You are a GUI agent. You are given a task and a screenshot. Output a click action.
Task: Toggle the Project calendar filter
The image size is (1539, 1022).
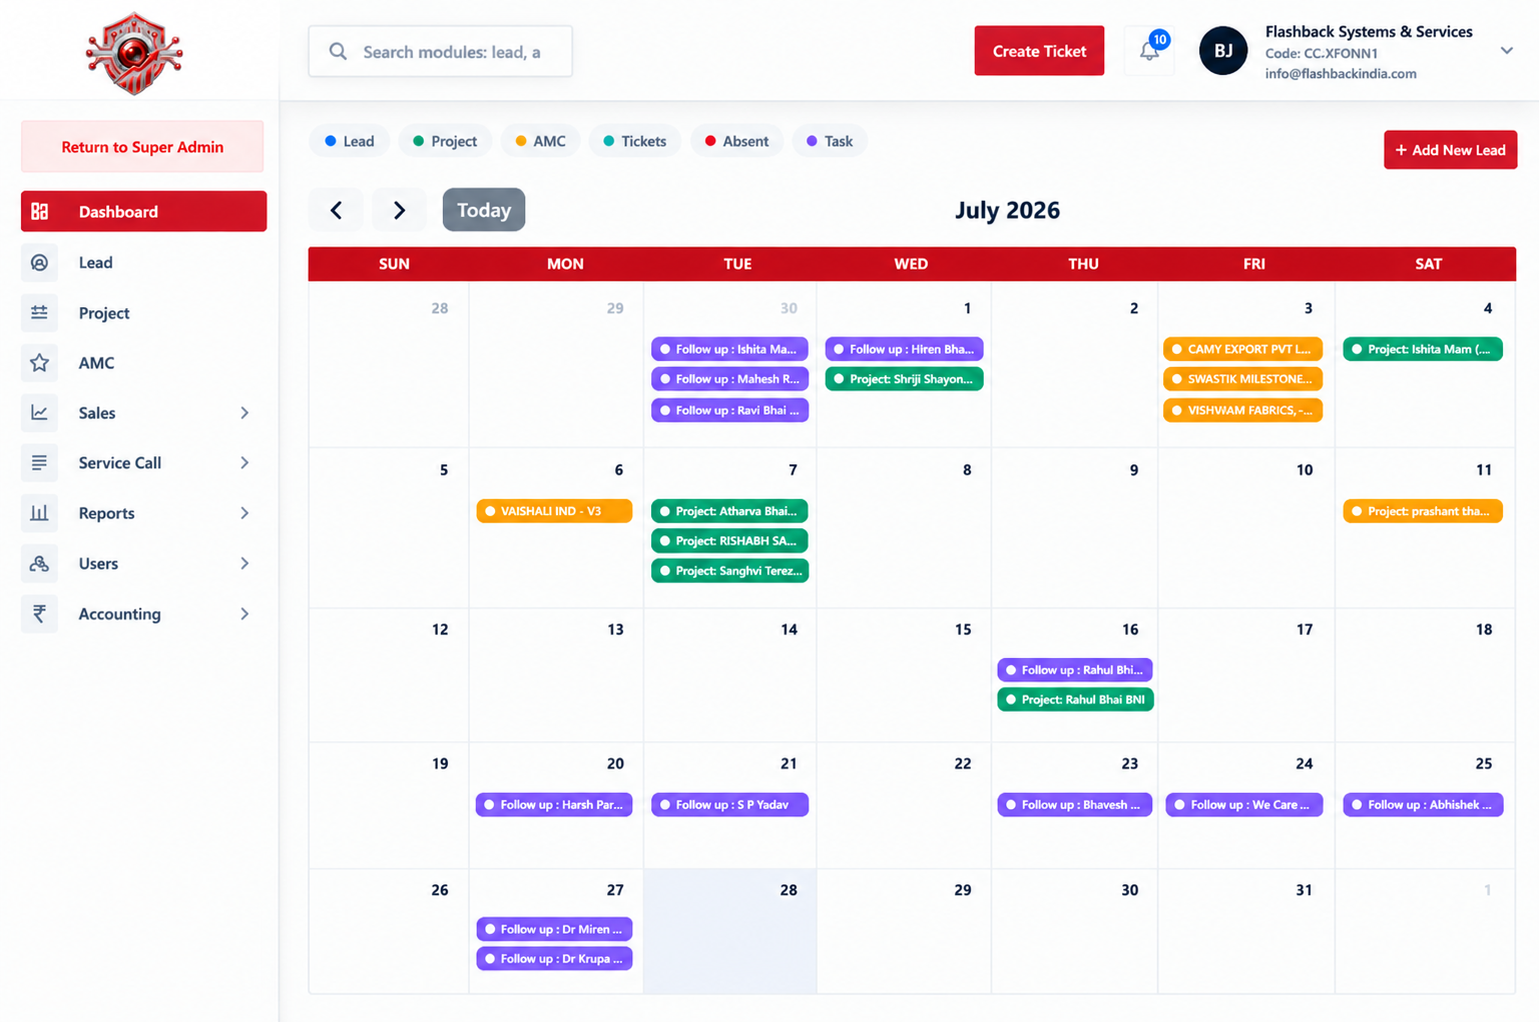point(445,141)
